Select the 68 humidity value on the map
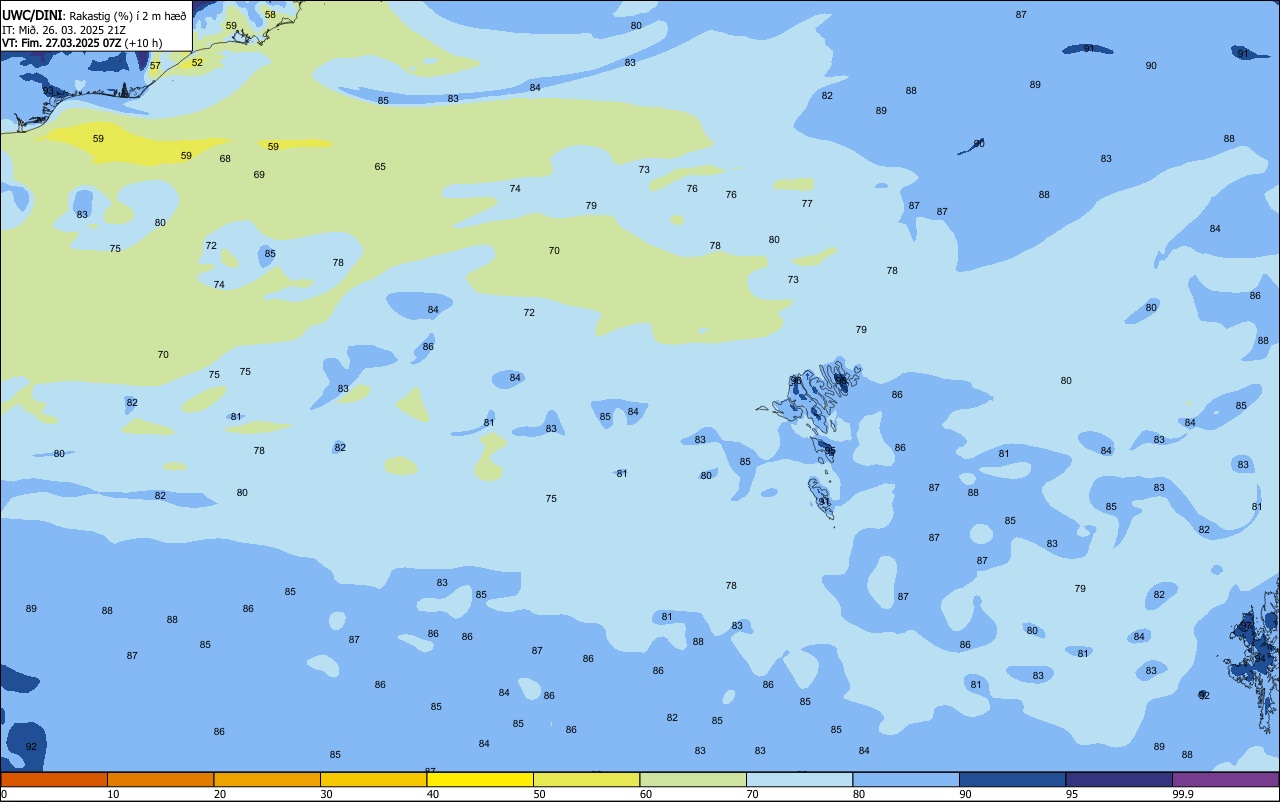Screen dimensions: 1280x802 click(x=225, y=159)
